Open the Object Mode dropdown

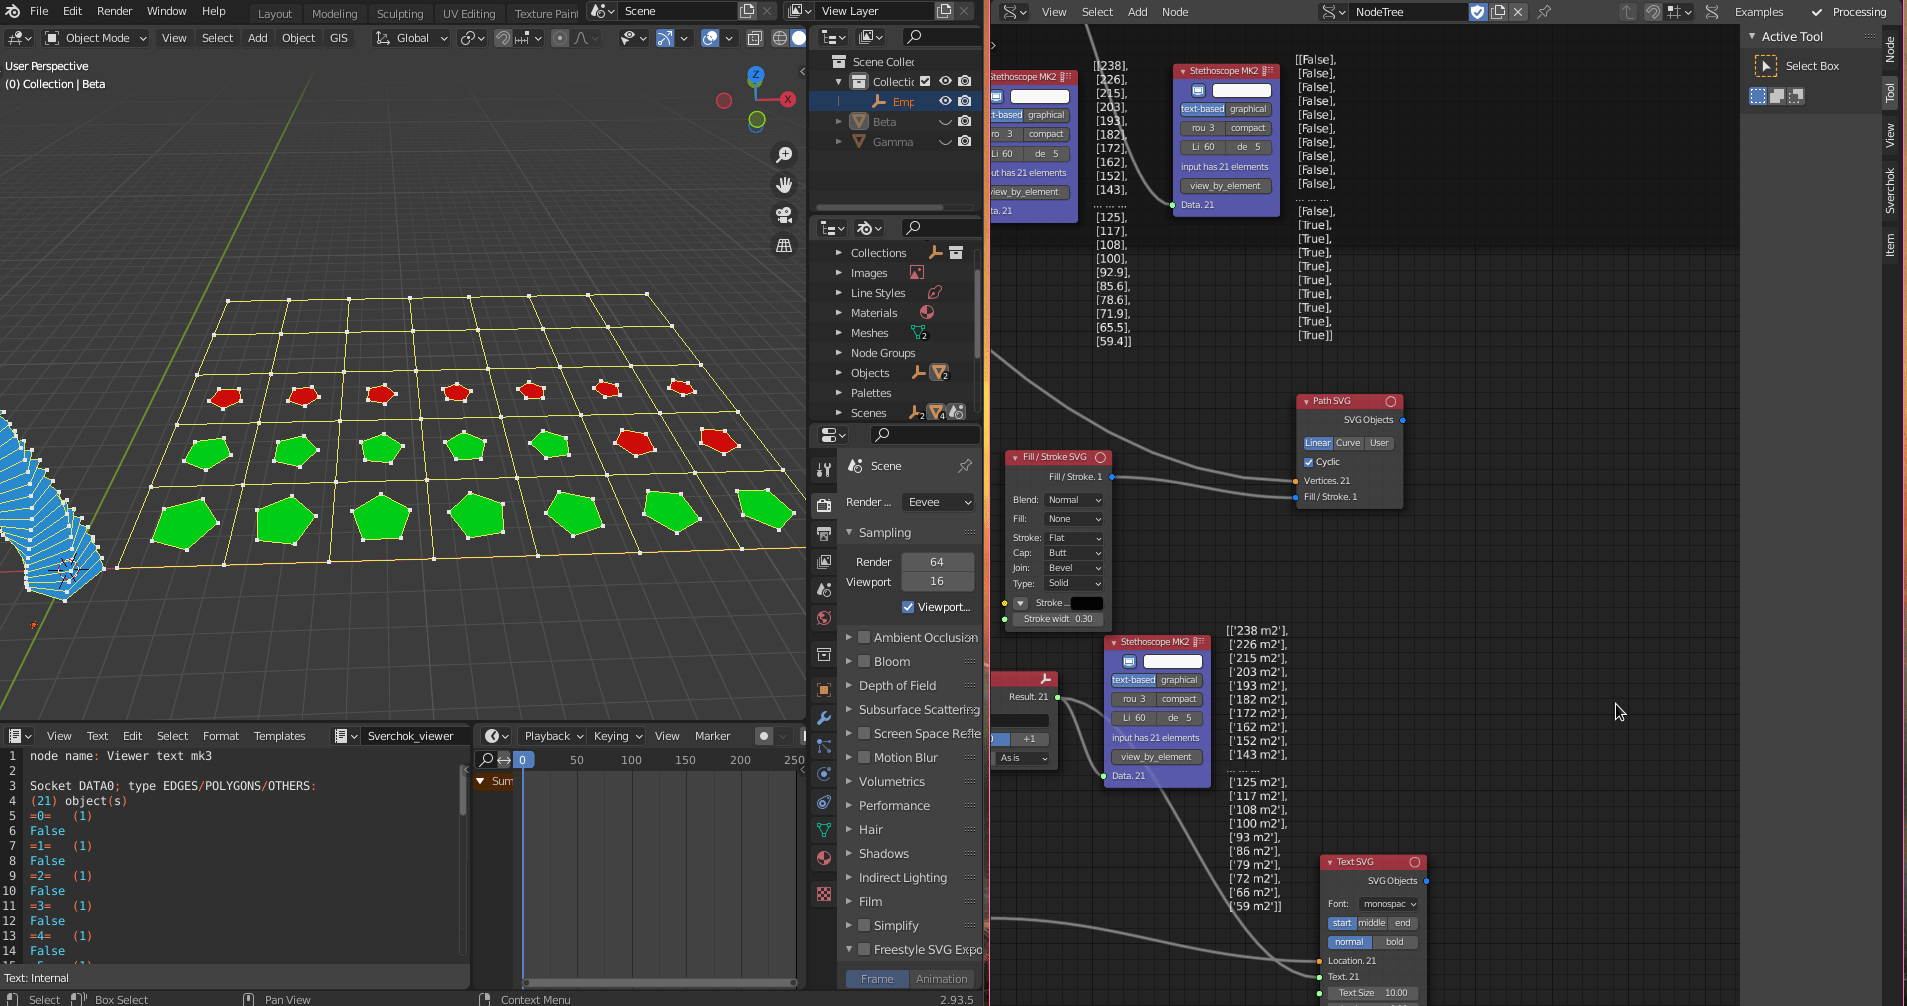pyautogui.click(x=97, y=38)
